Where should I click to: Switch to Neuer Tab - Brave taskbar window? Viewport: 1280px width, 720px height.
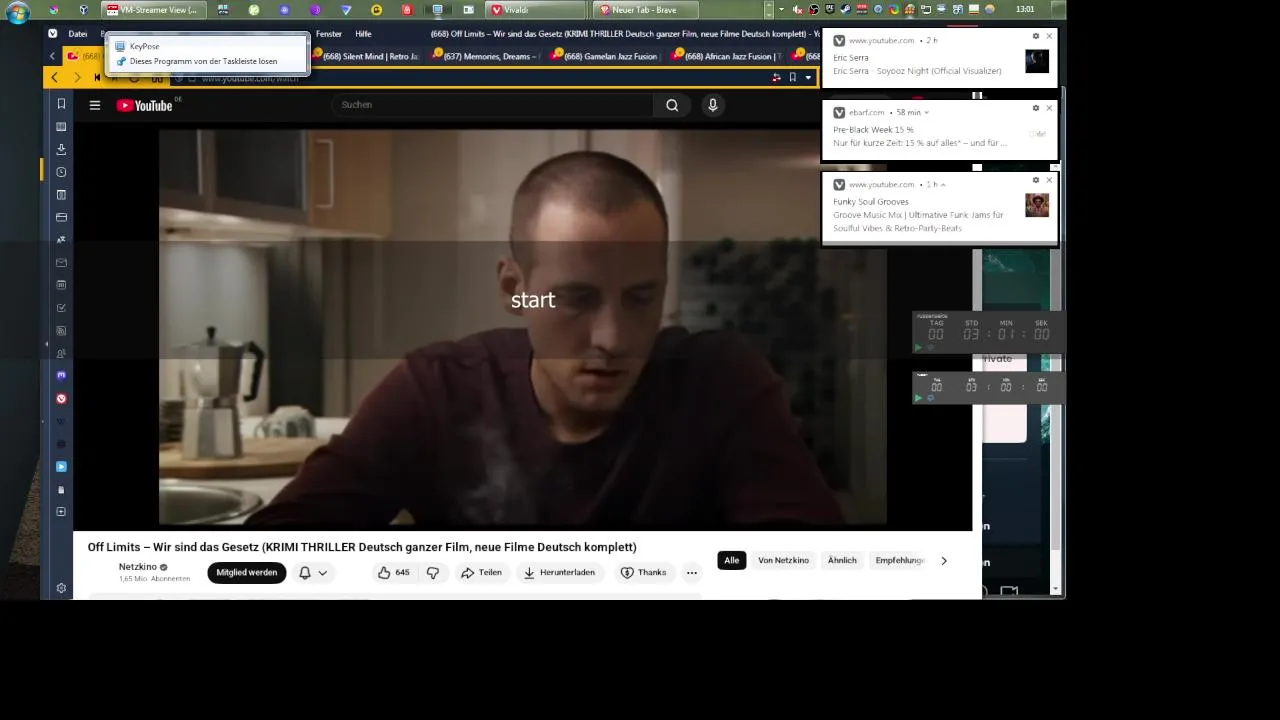click(645, 10)
